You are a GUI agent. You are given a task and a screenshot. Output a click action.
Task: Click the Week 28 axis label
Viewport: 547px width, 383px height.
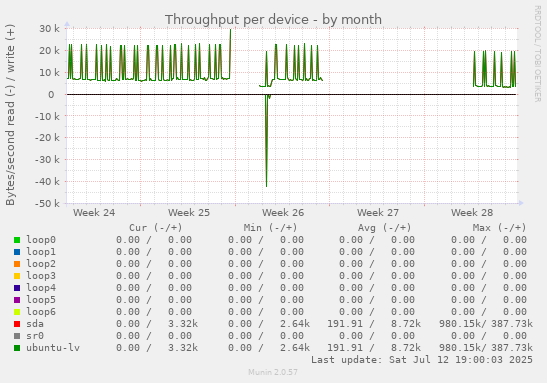click(472, 213)
